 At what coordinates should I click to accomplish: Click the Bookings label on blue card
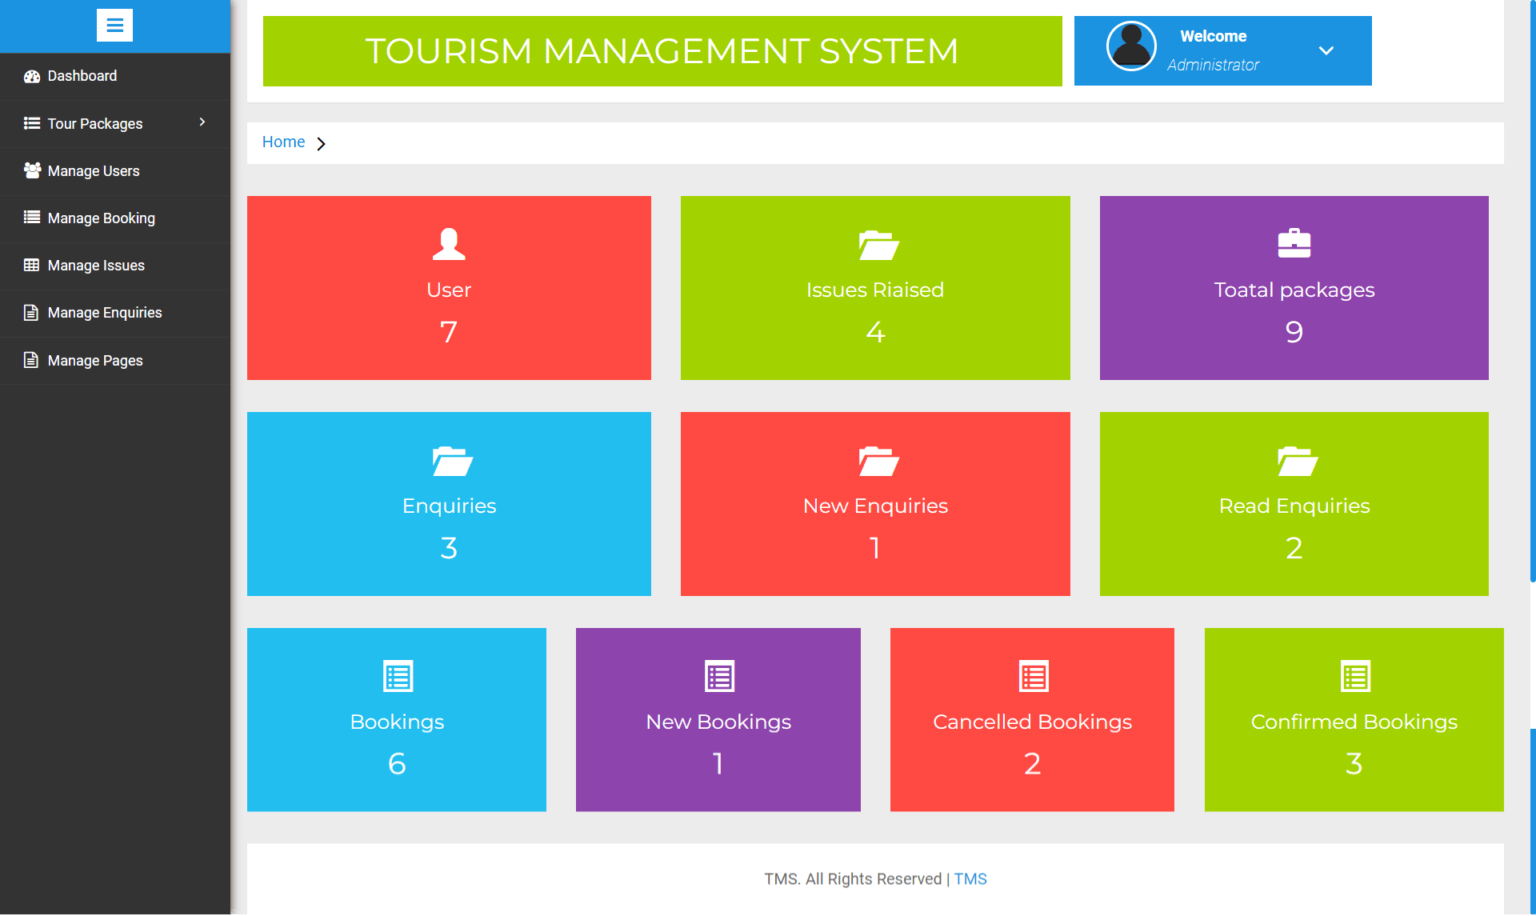coord(397,722)
